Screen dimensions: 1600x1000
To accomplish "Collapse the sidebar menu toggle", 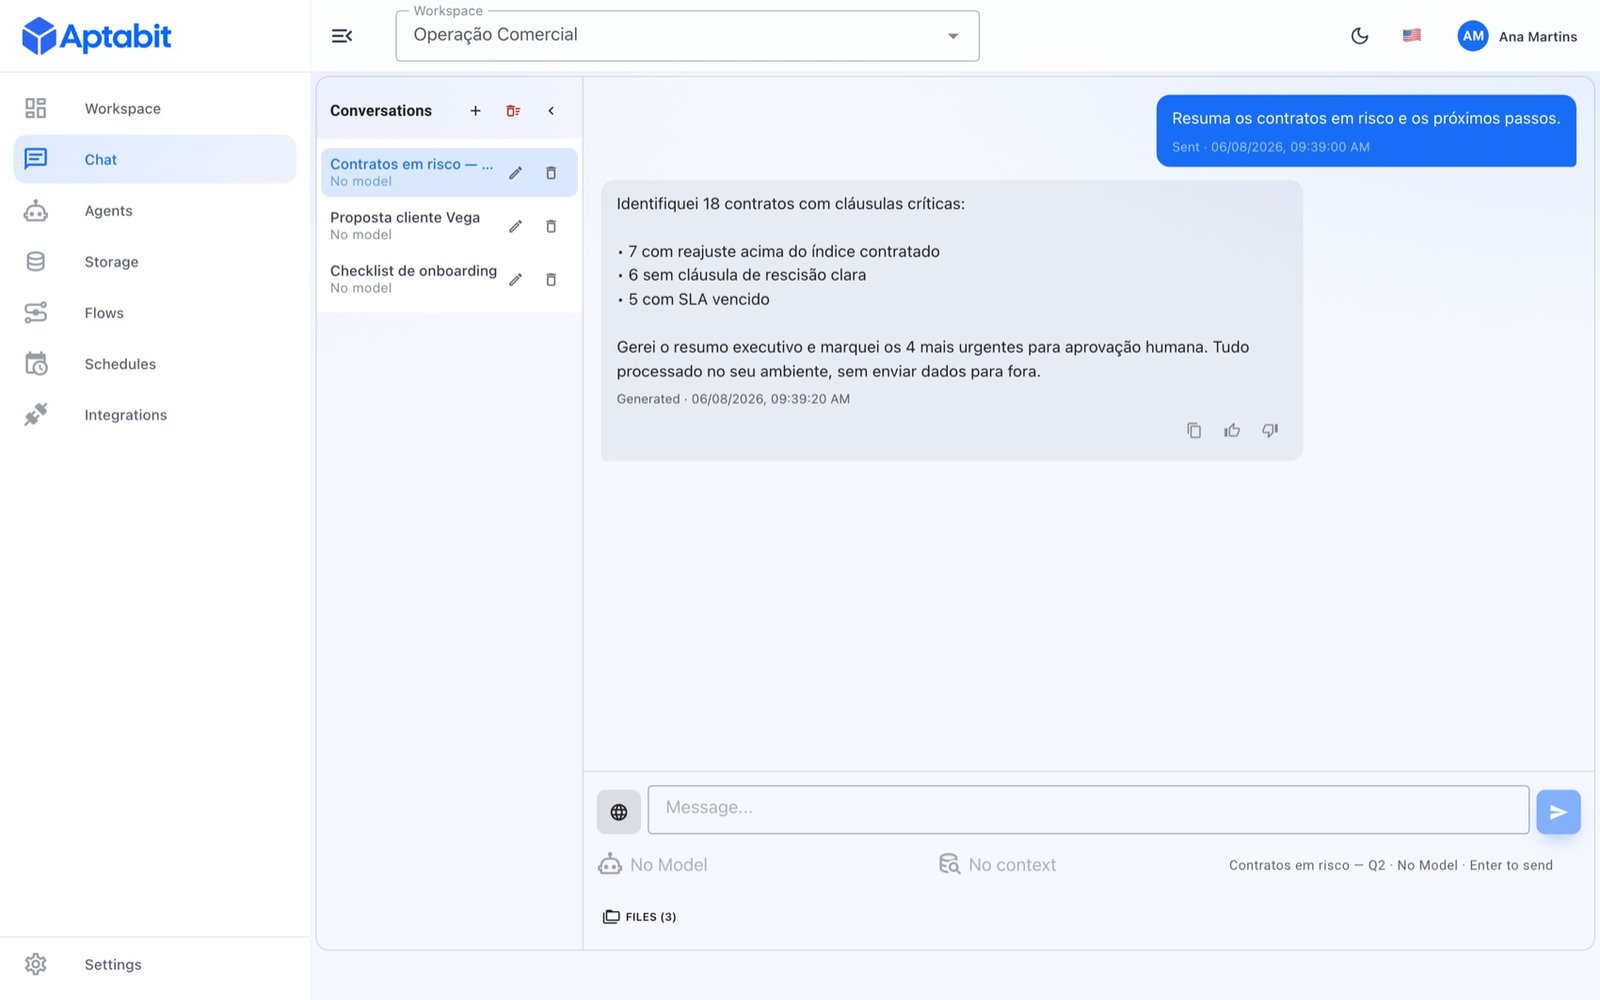I will tap(342, 36).
